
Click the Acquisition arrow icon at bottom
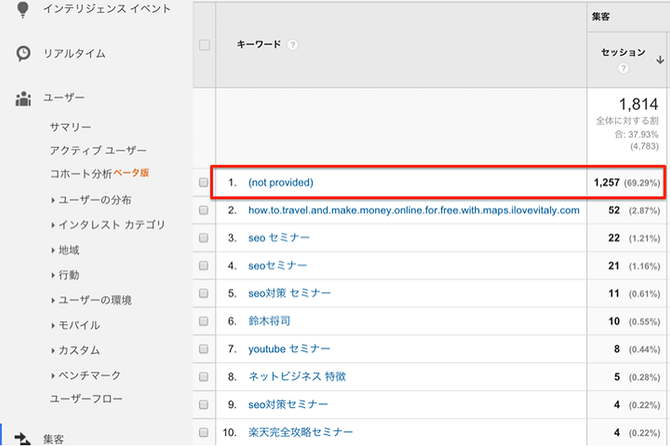[23, 438]
